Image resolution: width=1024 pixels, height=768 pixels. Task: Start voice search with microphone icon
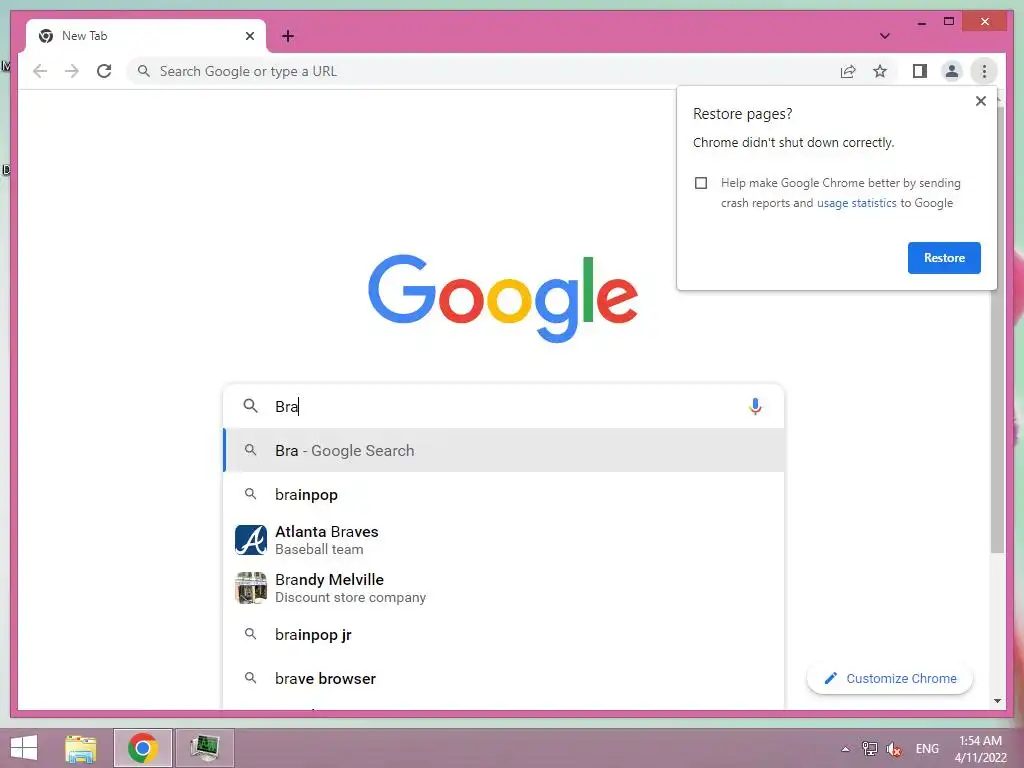[x=755, y=406]
